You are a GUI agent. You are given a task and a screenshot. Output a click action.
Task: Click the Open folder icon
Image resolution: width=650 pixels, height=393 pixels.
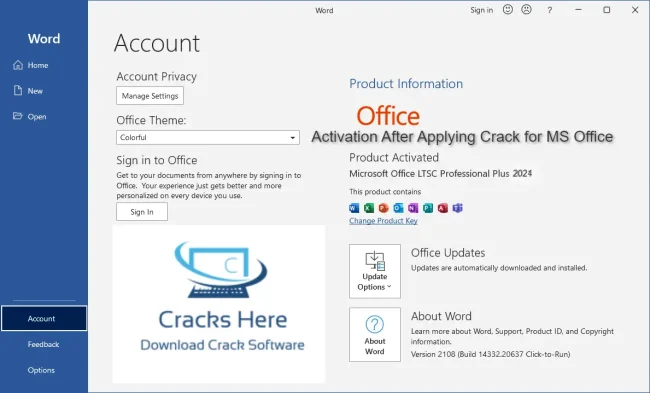[x=17, y=116]
